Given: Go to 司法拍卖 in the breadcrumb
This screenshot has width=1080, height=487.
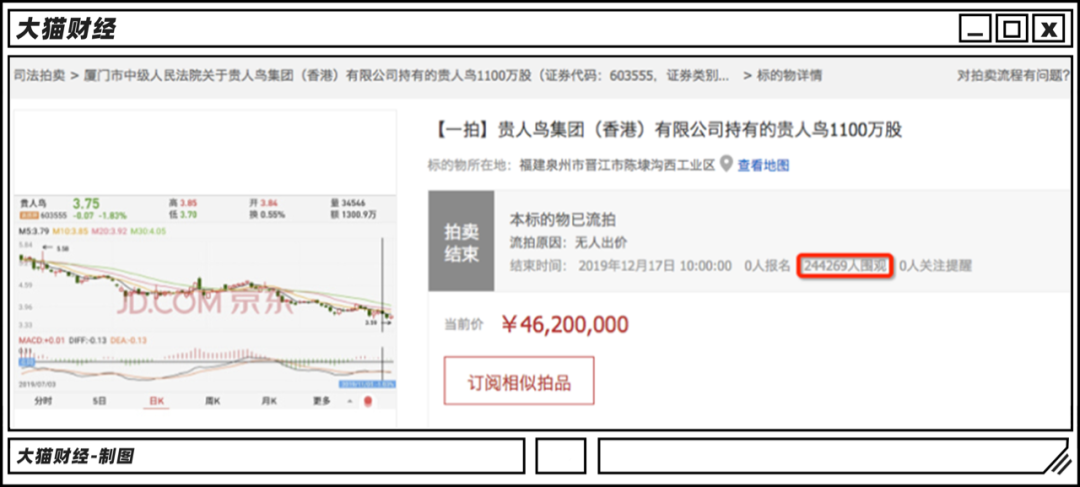Looking at the screenshot, I should [x=38, y=75].
